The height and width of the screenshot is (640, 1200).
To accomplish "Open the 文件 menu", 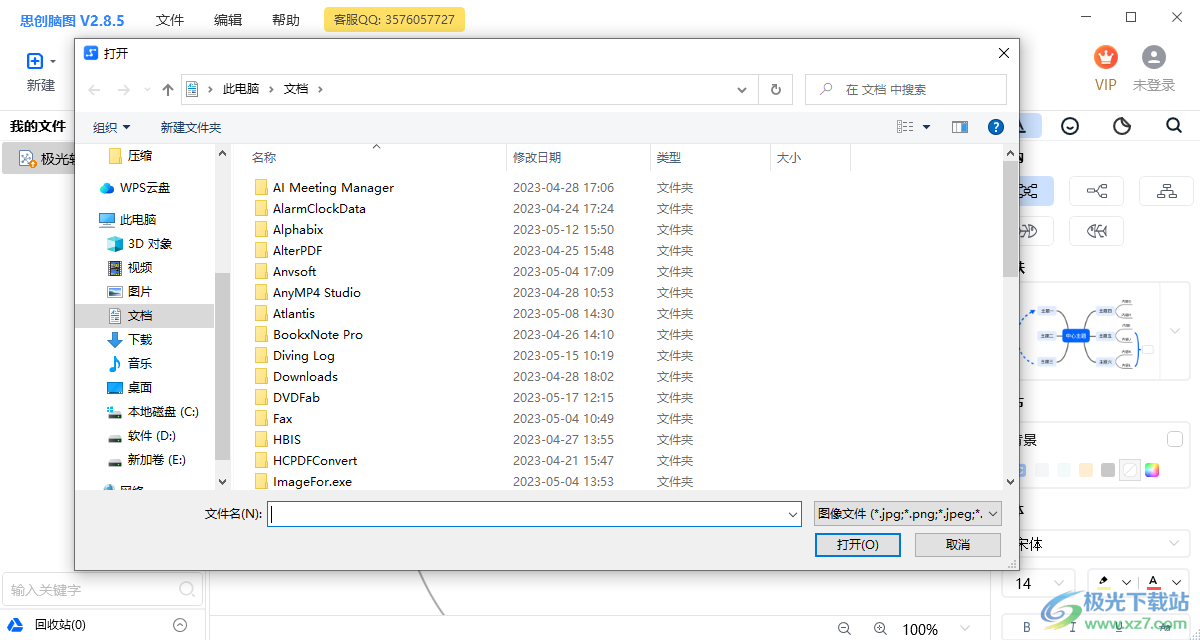I will point(170,20).
